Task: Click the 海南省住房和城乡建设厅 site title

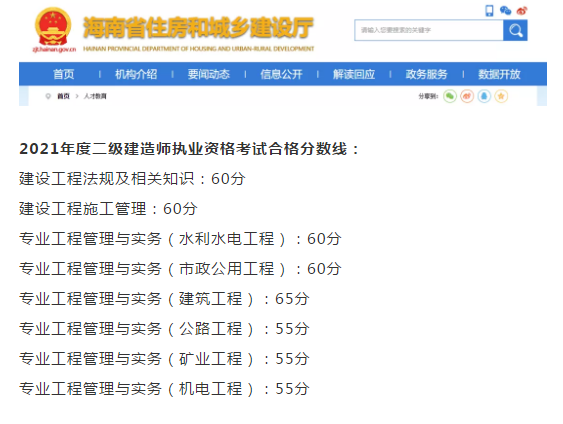Action: point(198,28)
